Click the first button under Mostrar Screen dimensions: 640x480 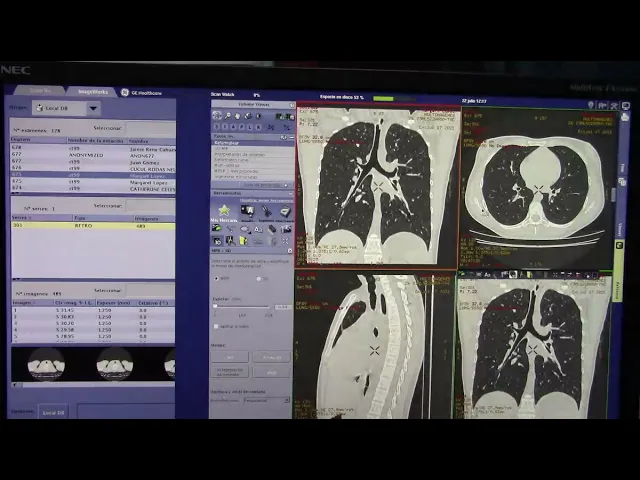(230, 357)
